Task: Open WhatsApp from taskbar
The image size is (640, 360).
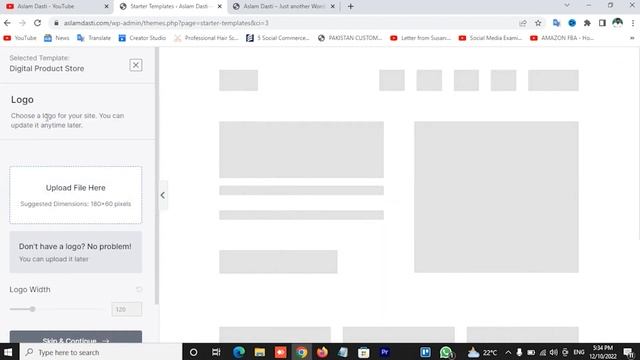Action: pos(446,352)
